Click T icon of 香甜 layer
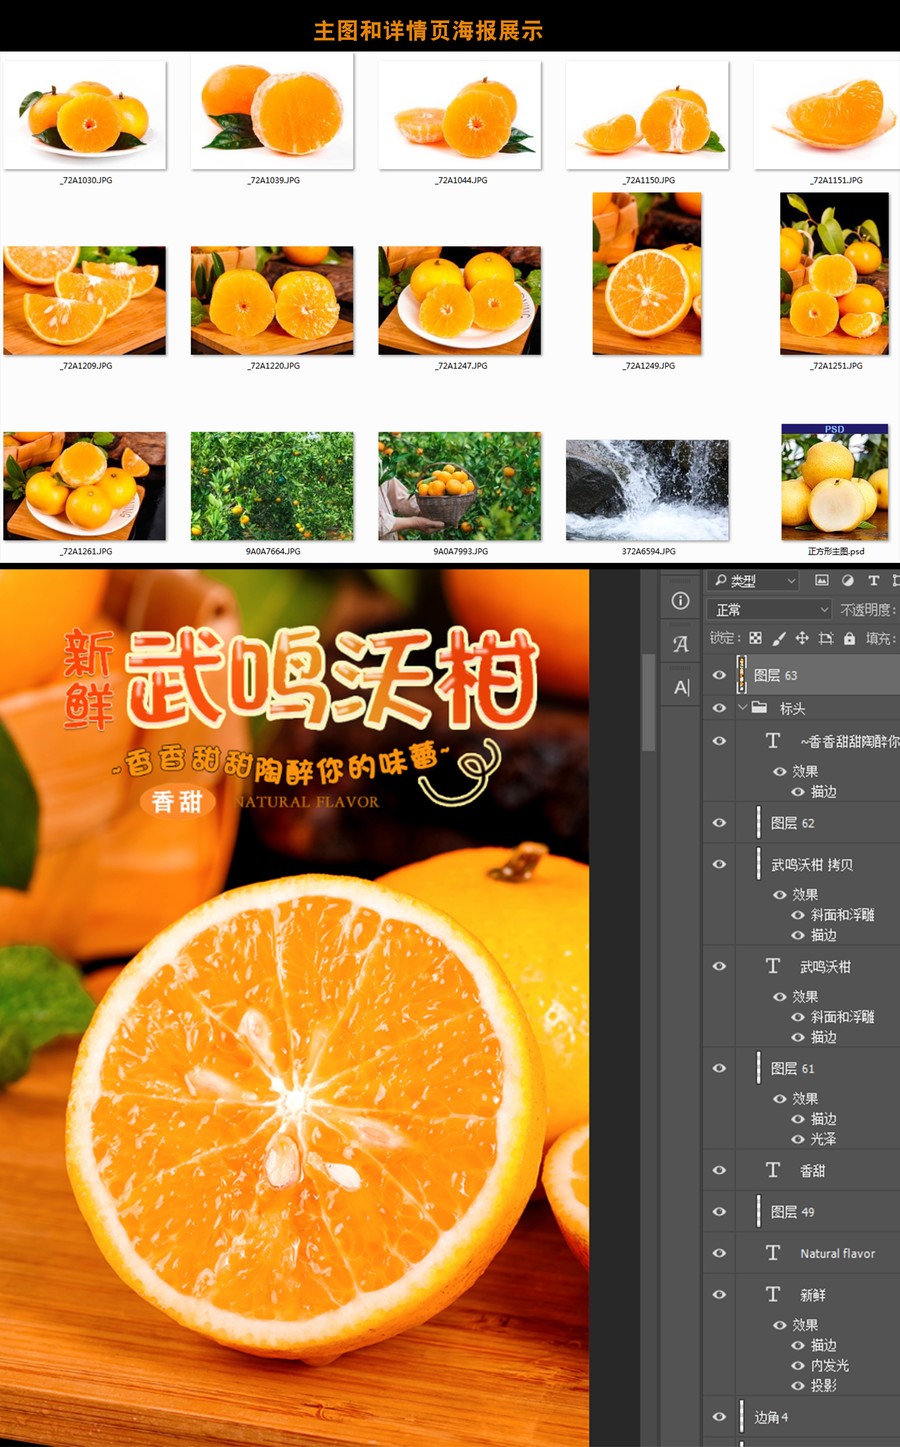Screen dimensions: 900x1447 coord(773,1170)
